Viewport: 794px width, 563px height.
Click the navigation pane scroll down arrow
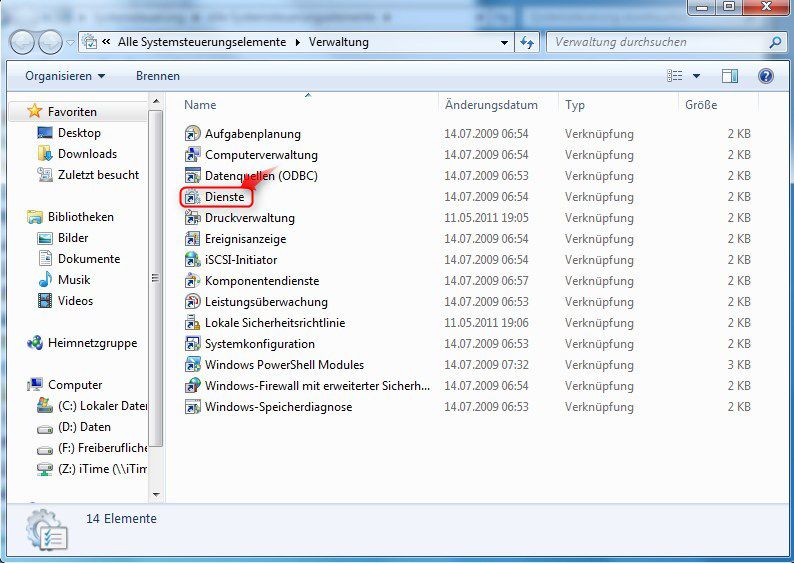156,495
